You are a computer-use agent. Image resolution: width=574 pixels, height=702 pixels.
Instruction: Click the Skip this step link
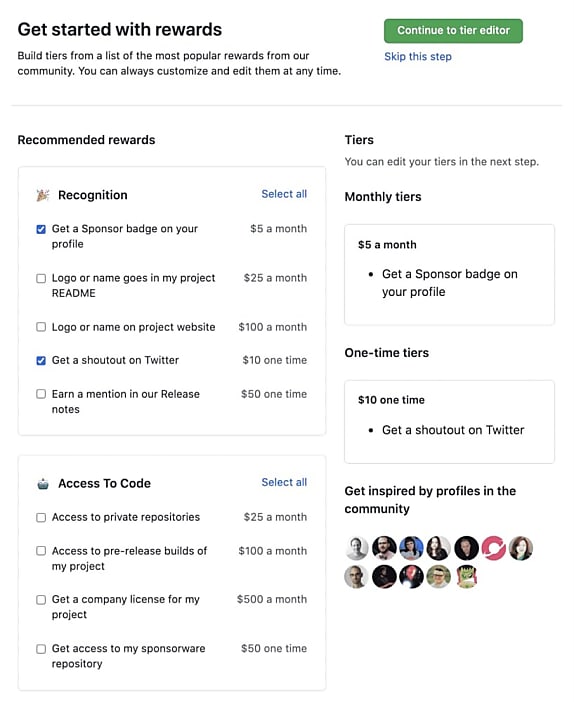[418, 57]
